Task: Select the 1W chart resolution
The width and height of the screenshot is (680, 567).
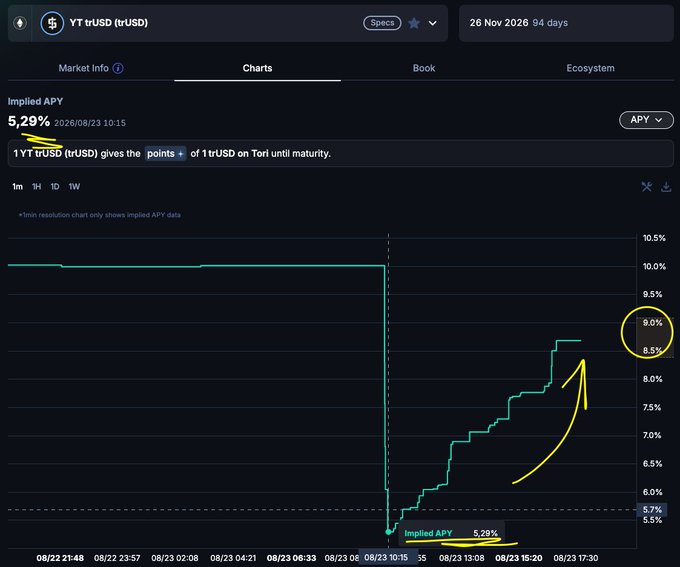Action: tap(74, 187)
